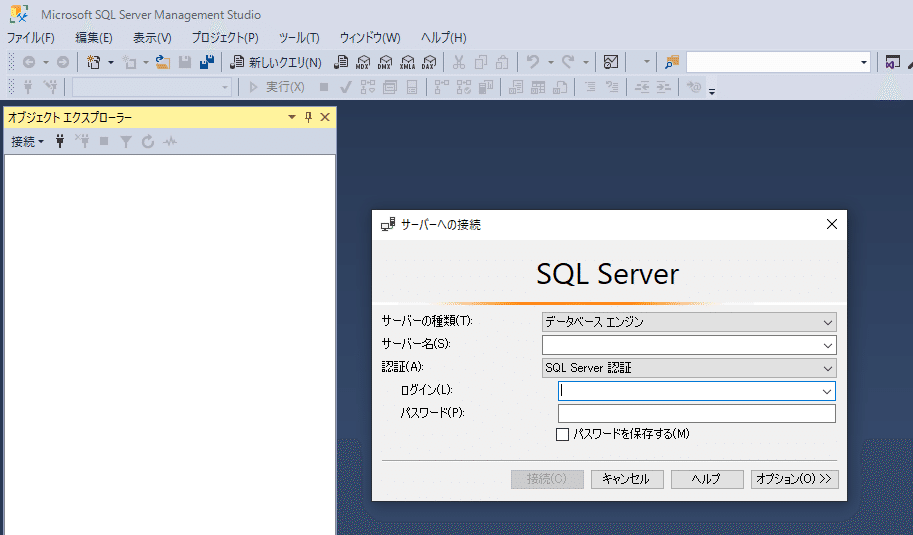Click the Save disk icon
The width and height of the screenshot is (913, 535).
point(185,62)
